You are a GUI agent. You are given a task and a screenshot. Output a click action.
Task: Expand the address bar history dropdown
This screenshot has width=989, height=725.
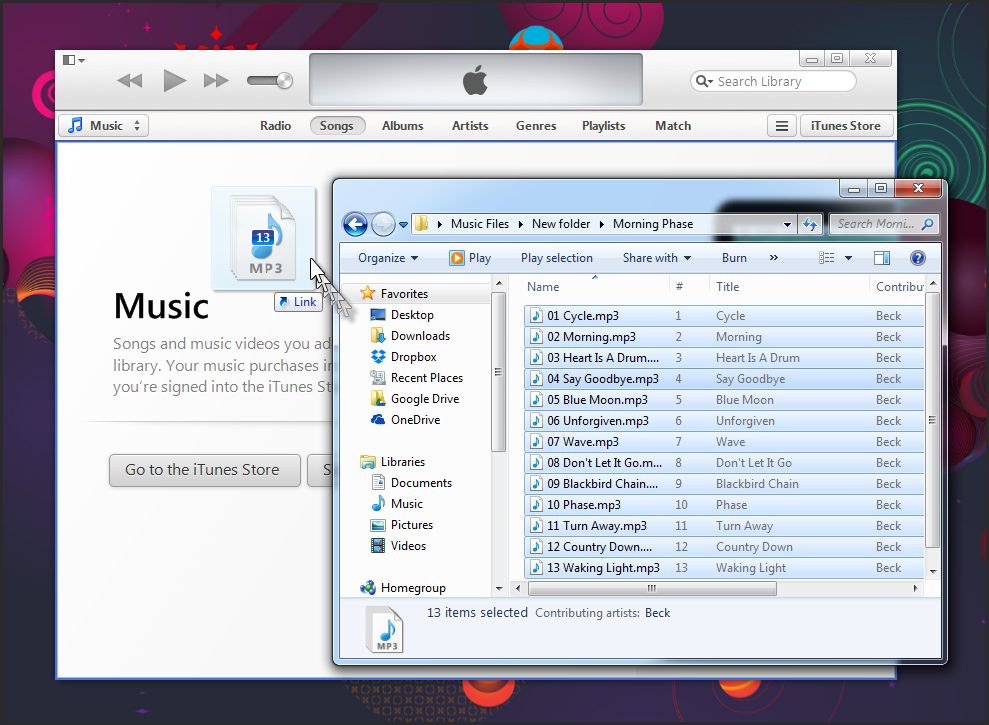[787, 225]
